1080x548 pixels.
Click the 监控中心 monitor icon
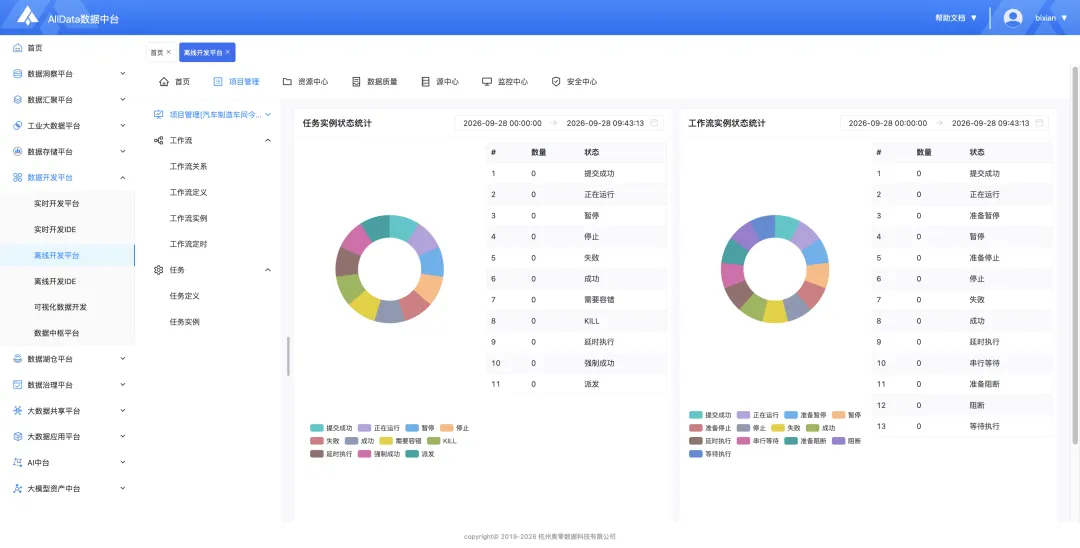[487, 81]
